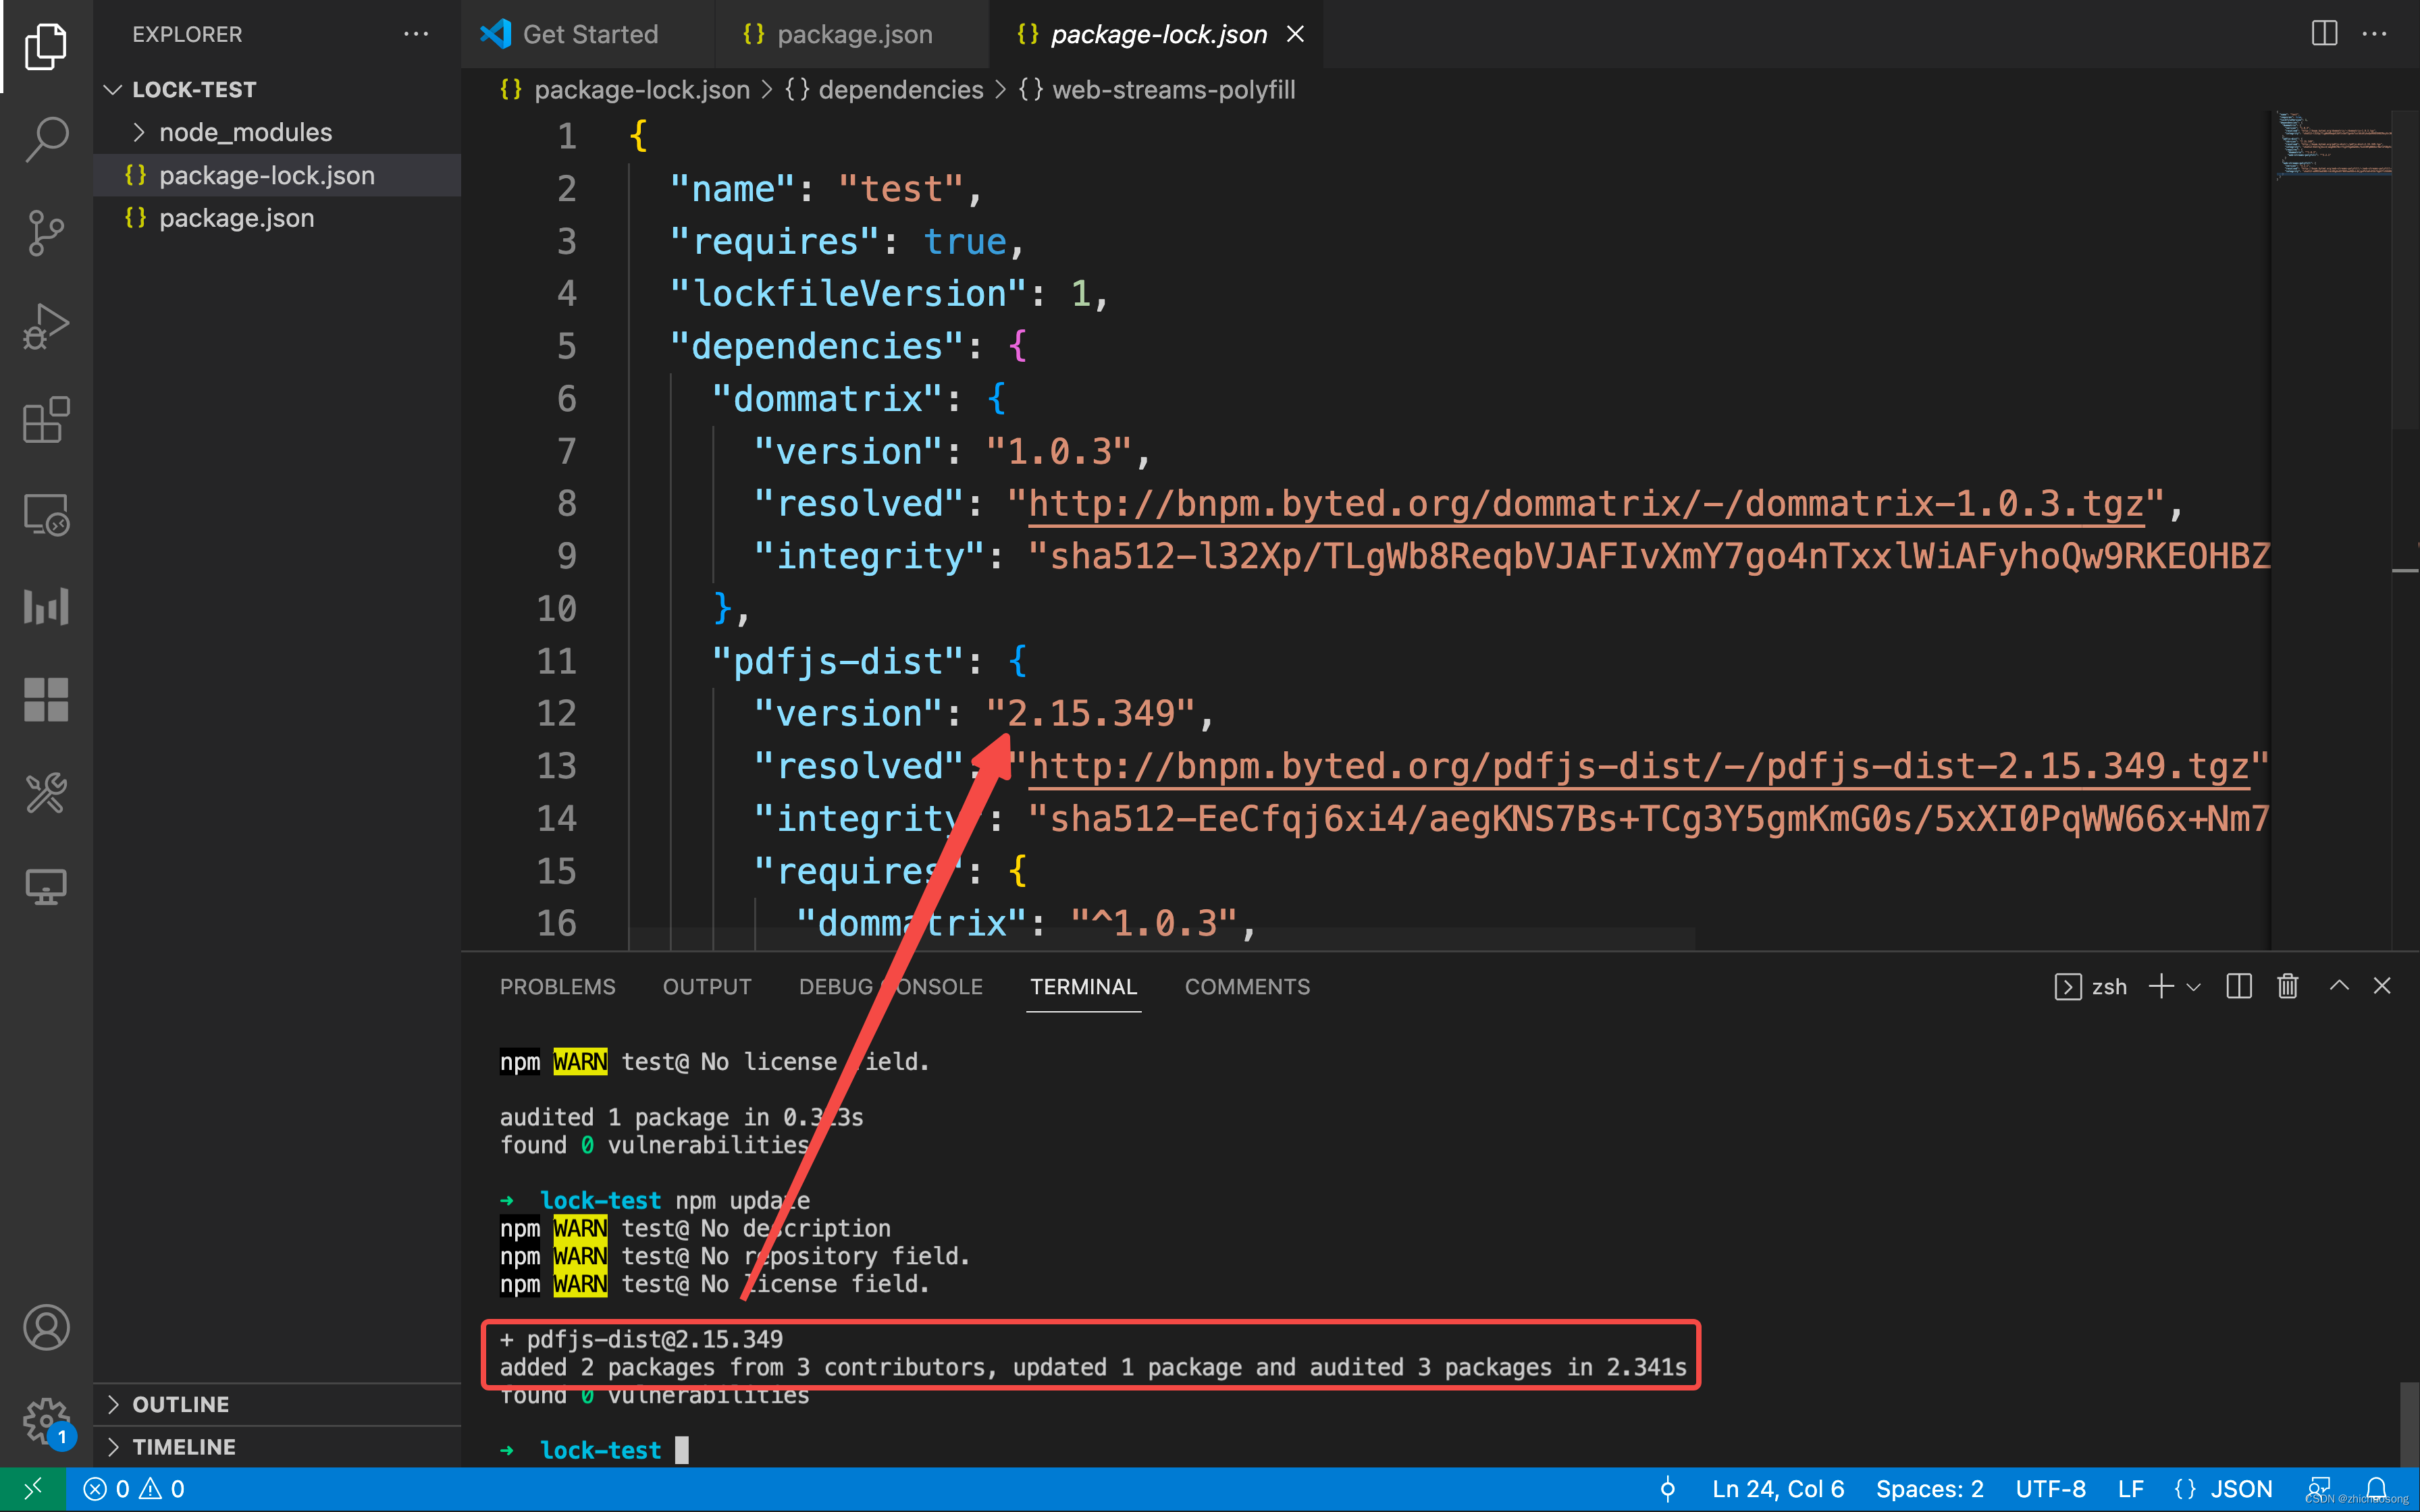Click the Accounts icon
The image size is (2420, 1512).
pyautogui.click(x=46, y=1327)
